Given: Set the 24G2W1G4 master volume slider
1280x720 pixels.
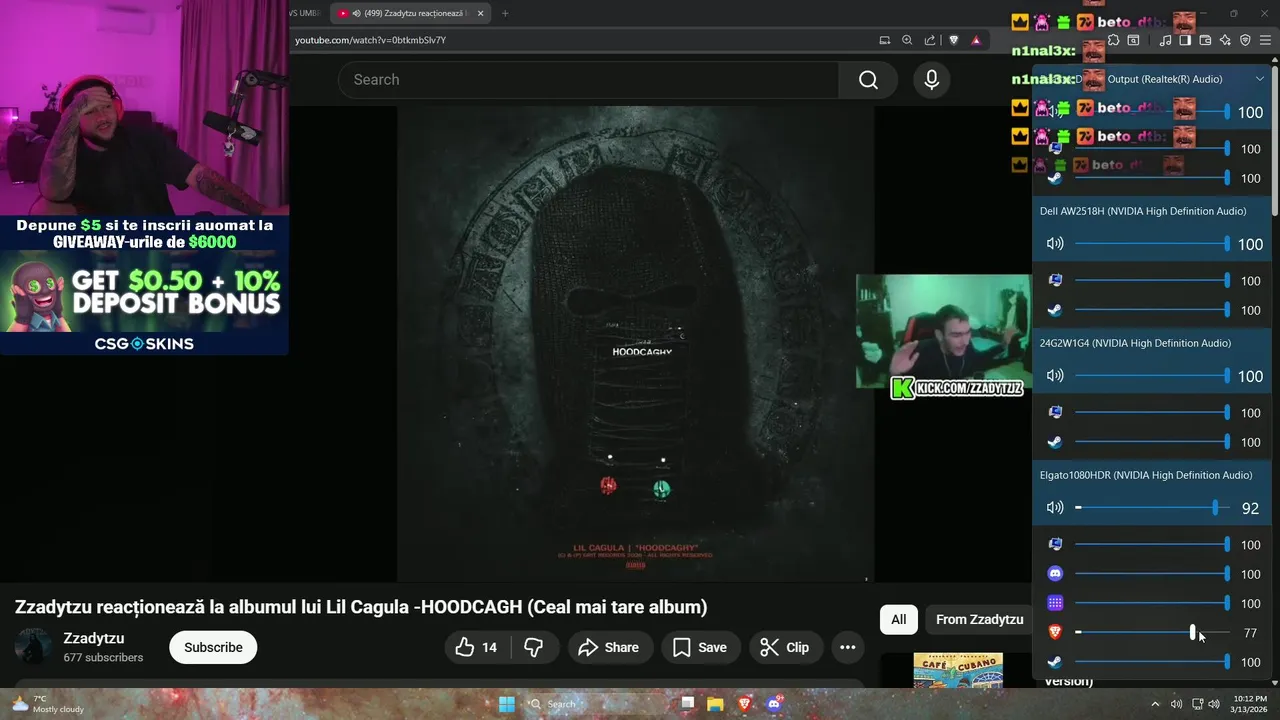Looking at the screenshot, I should 1152,376.
